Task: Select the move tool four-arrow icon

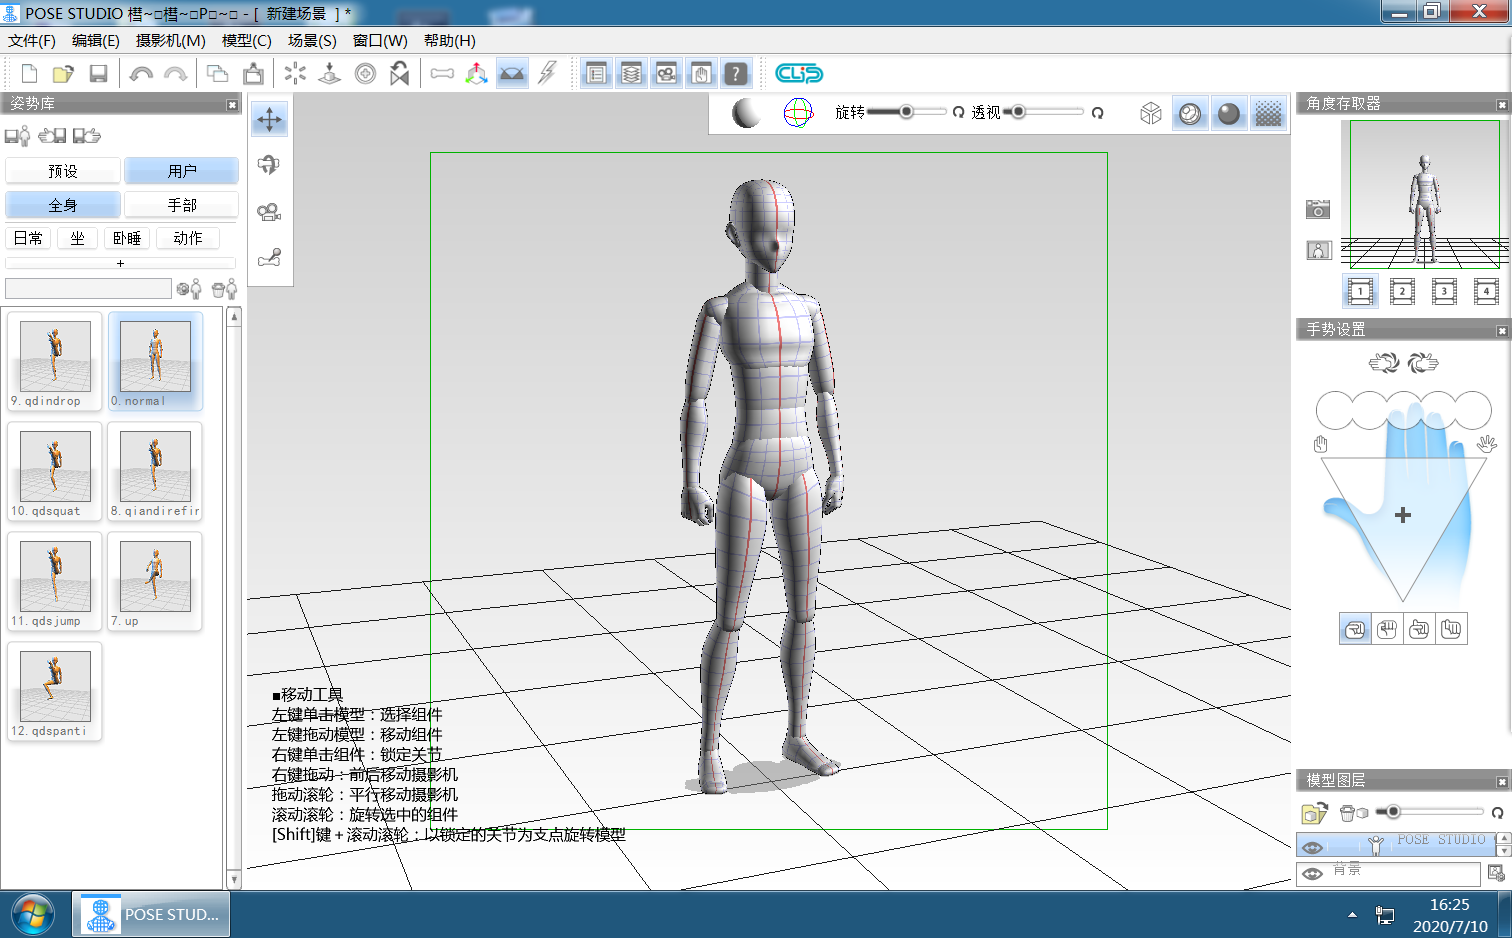Action: (269, 120)
